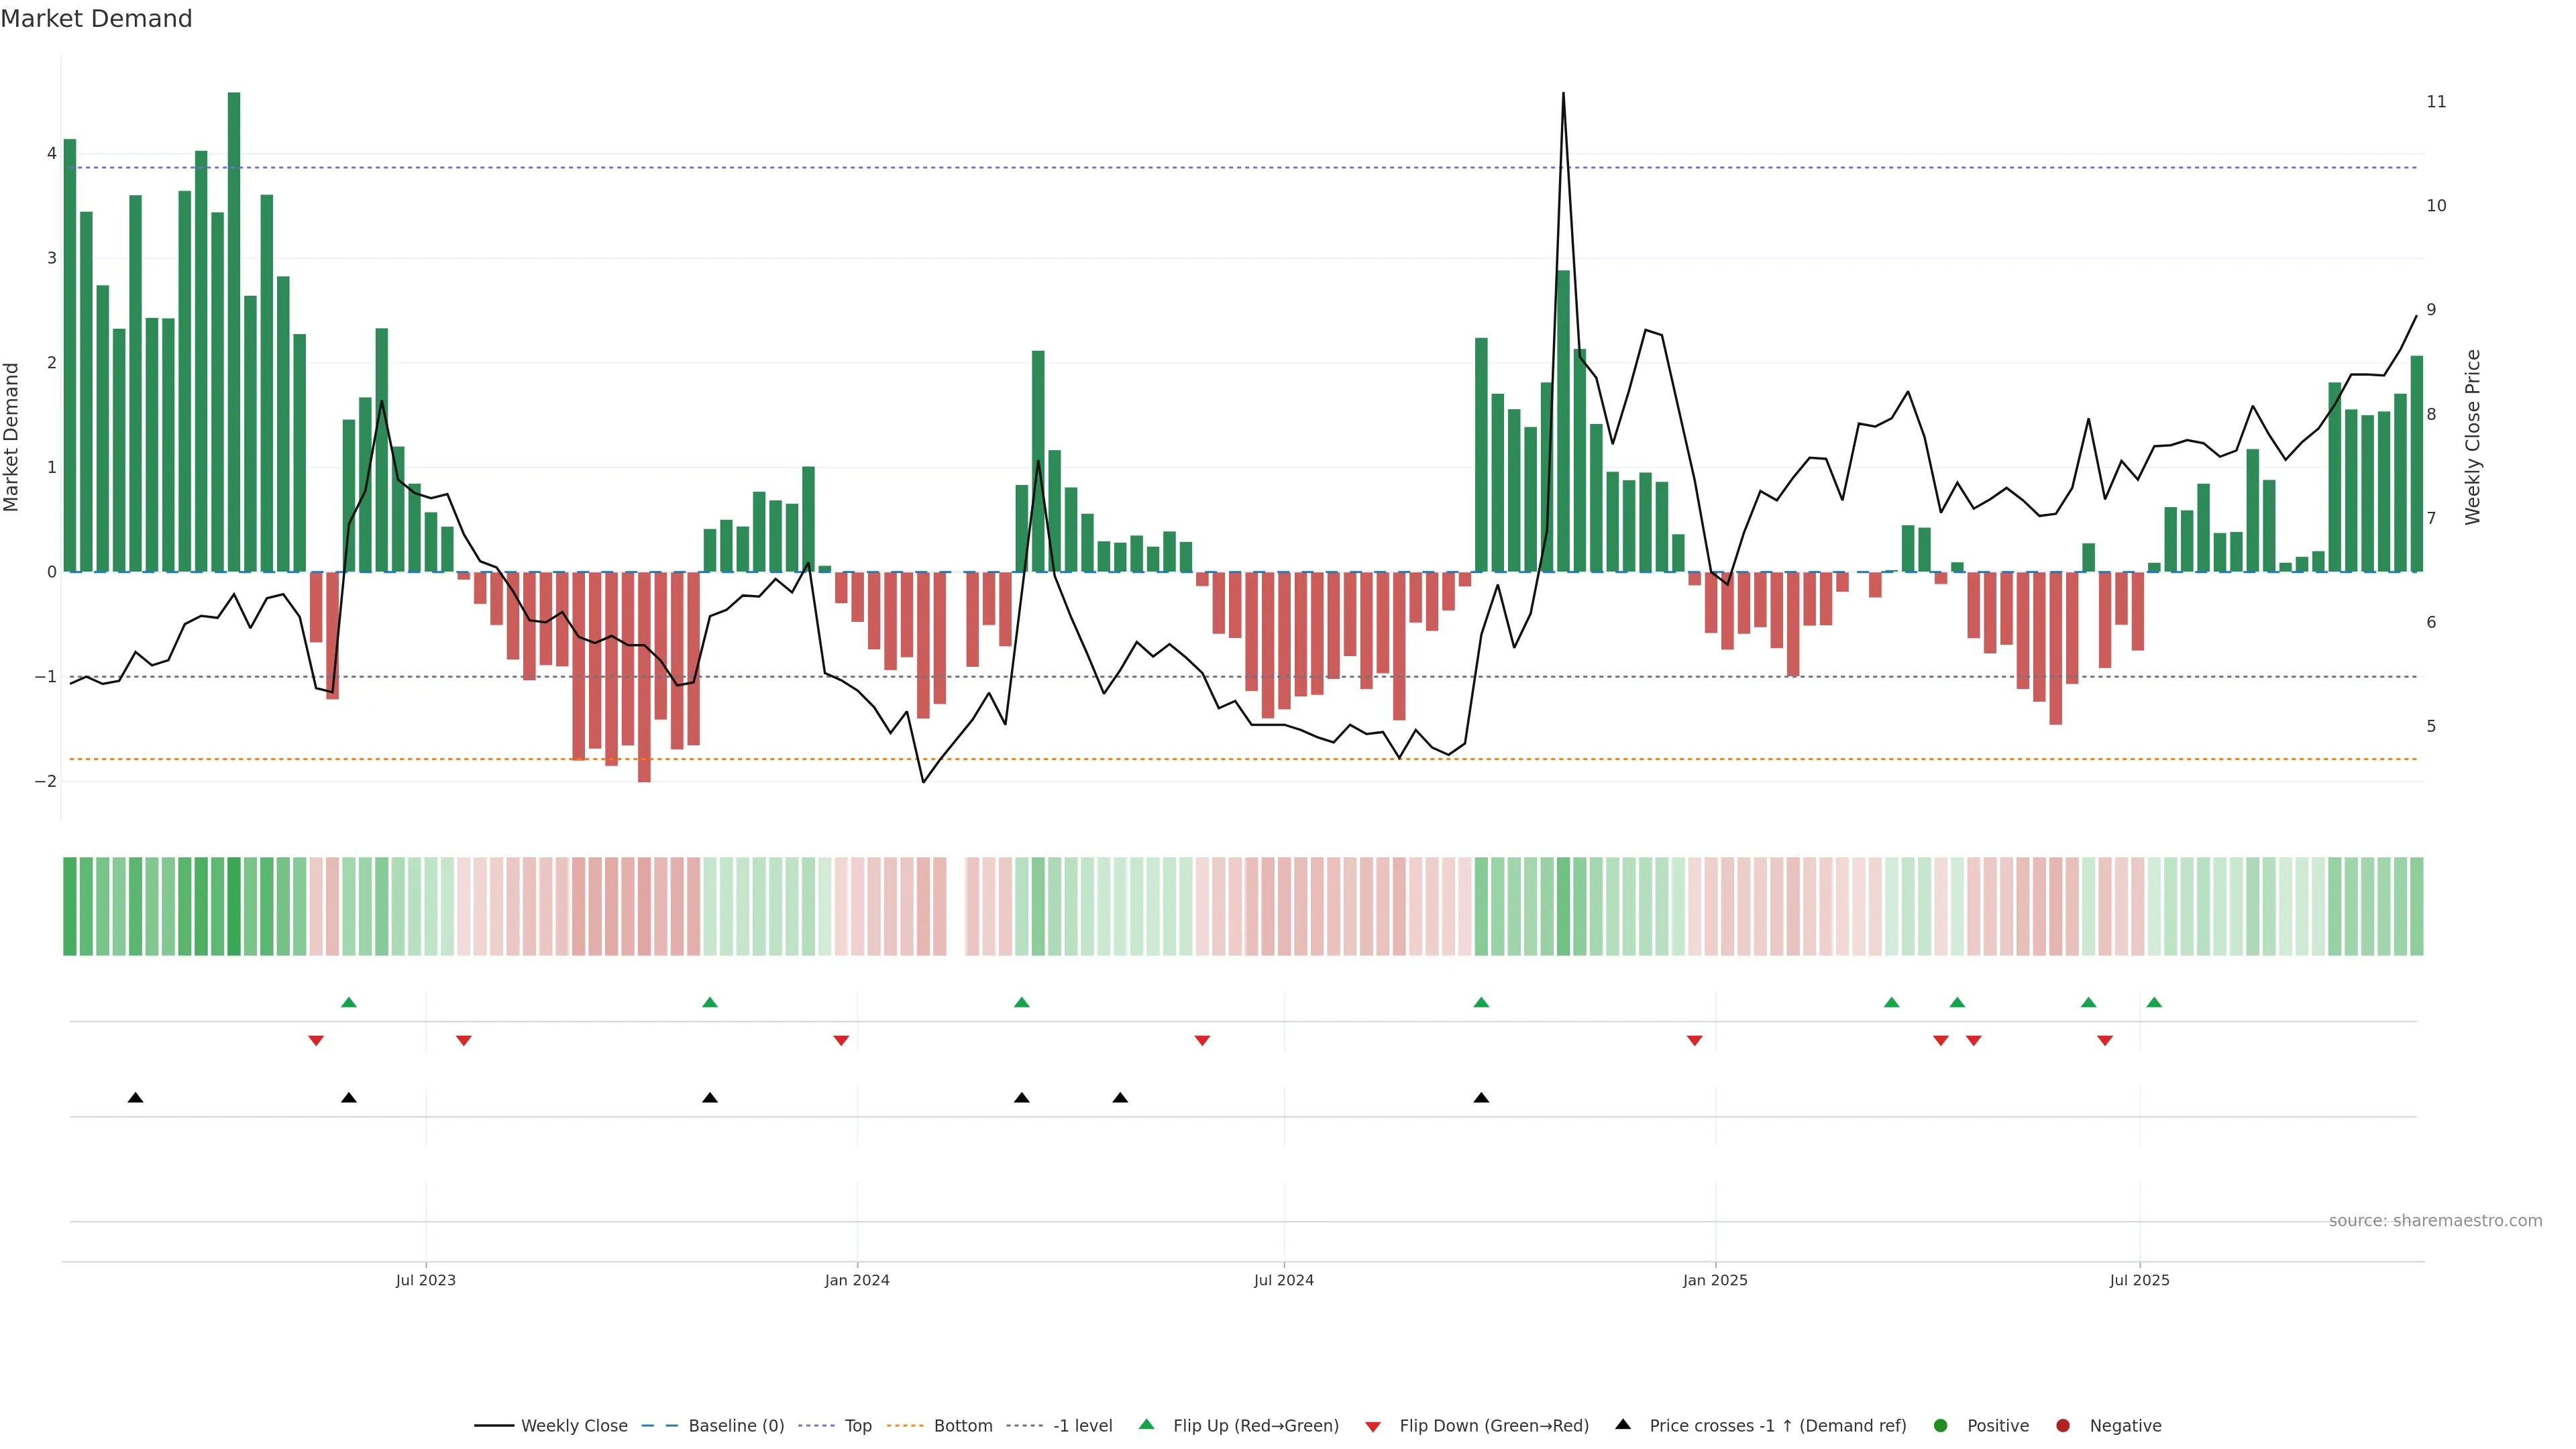Toggle the Top legend entry
This screenshot has width=2576, height=1449.
pyautogui.click(x=857, y=1425)
